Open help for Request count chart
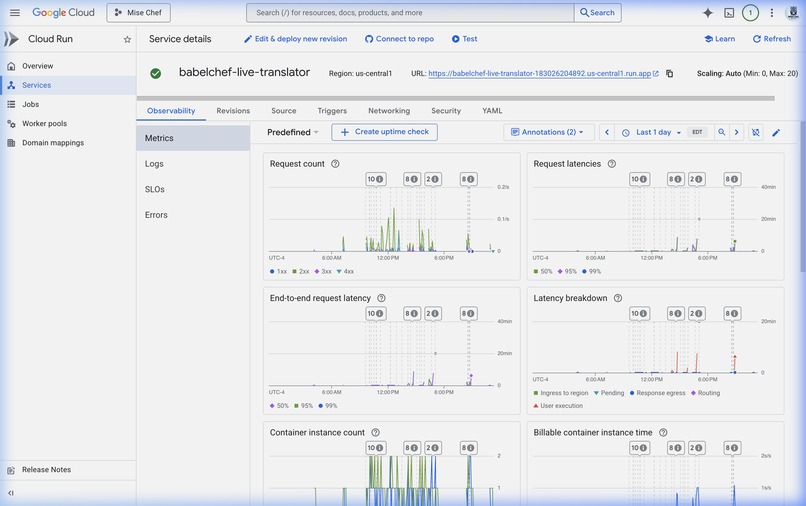 click(335, 164)
